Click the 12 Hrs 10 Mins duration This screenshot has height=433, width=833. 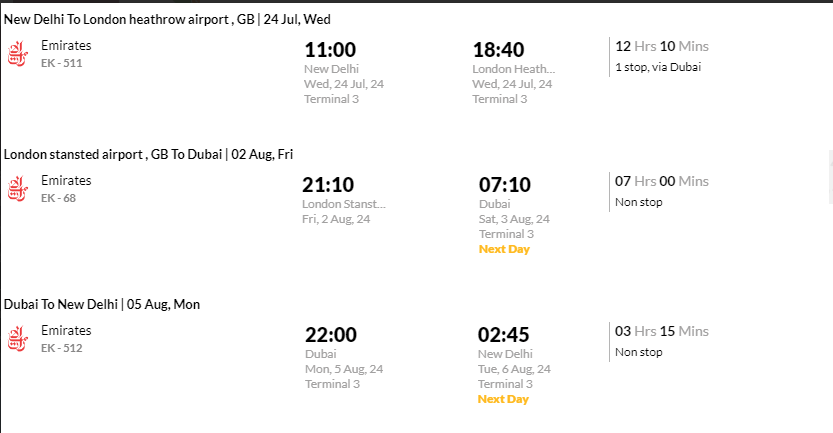662,46
